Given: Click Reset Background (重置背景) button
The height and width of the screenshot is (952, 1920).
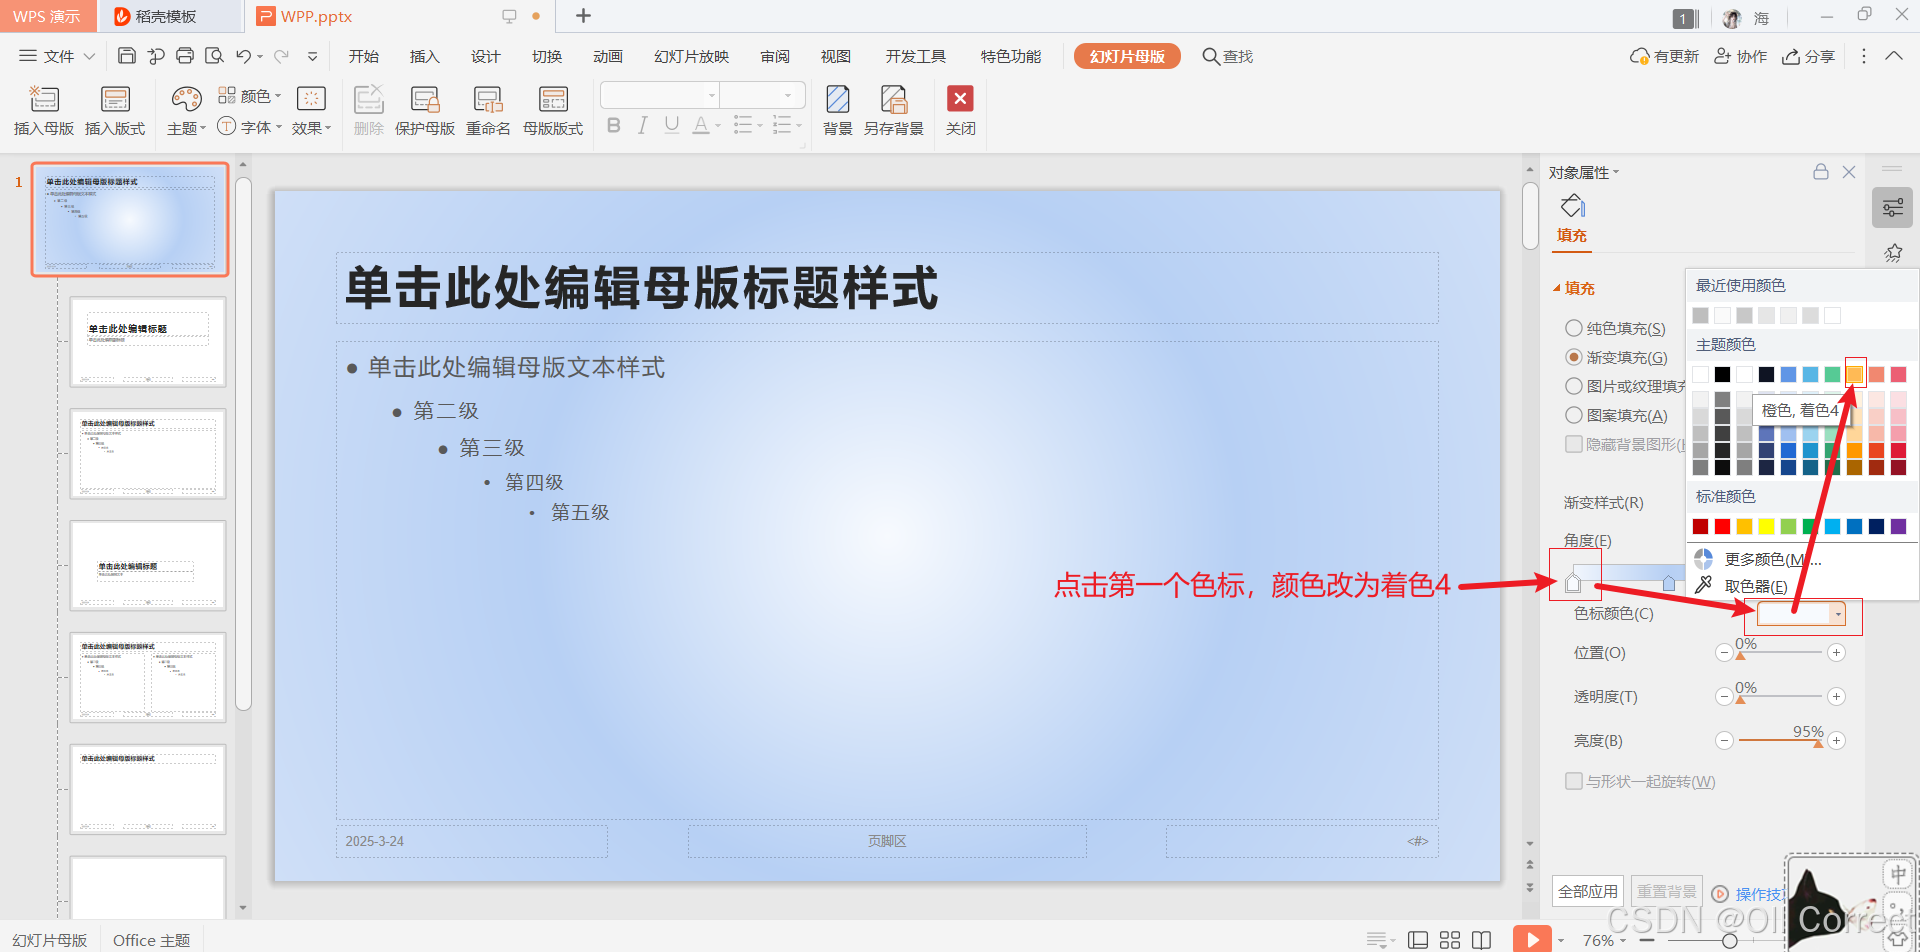Looking at the screenshot, I should (x=1666, y=891).
